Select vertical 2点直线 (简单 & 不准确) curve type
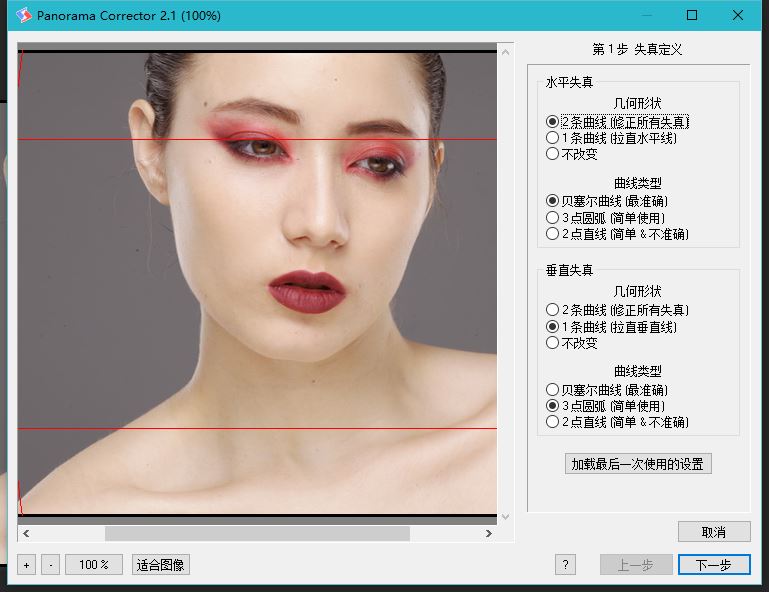The height and width of the screenshot is (592, 769). tap(617, 422)
